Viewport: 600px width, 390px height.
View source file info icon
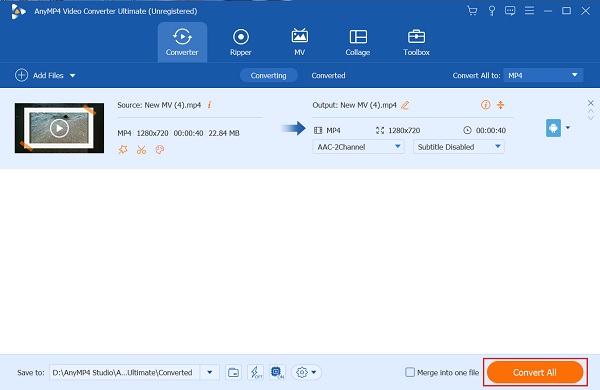tap(209, 105)
